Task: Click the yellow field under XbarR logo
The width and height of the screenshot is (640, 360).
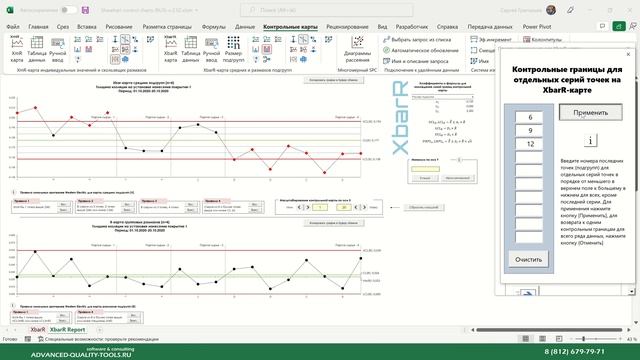Action: (x=425, y=169)
